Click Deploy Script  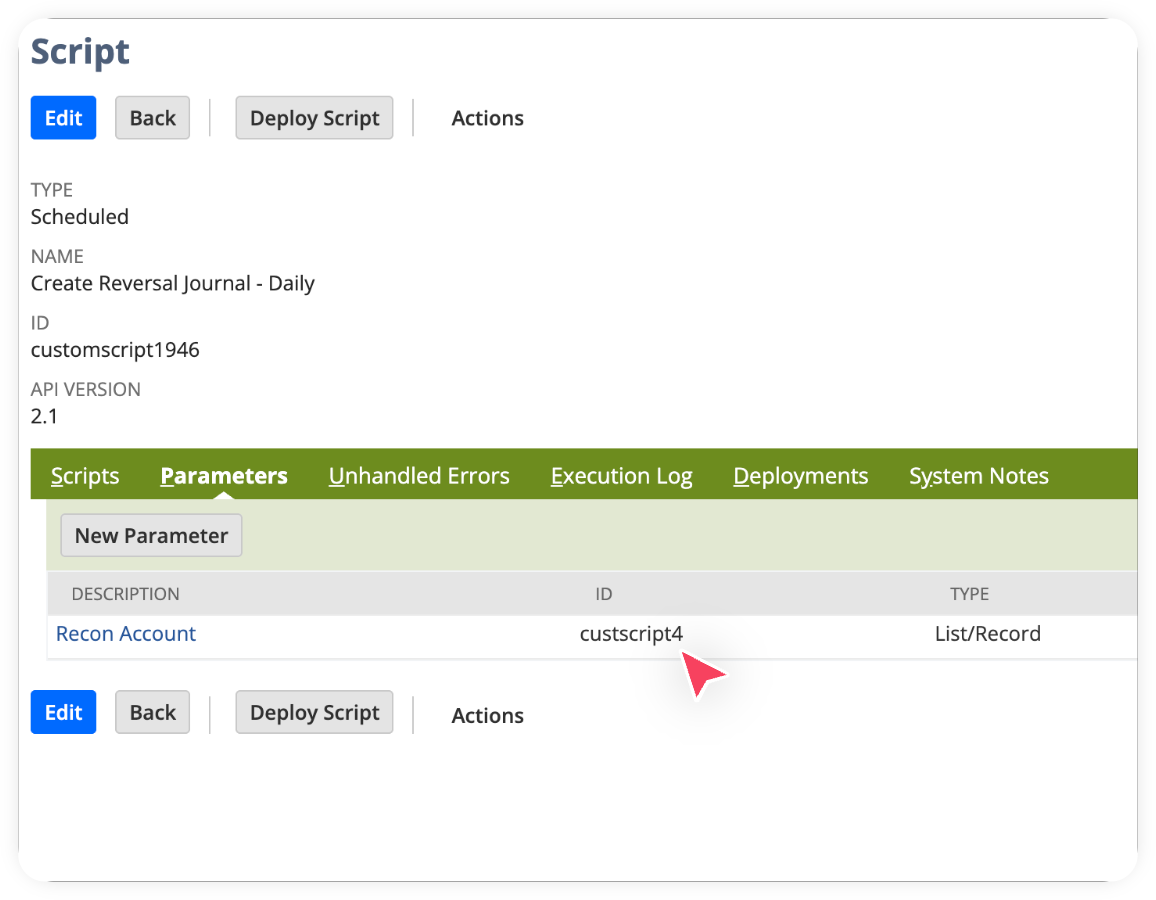314,117
